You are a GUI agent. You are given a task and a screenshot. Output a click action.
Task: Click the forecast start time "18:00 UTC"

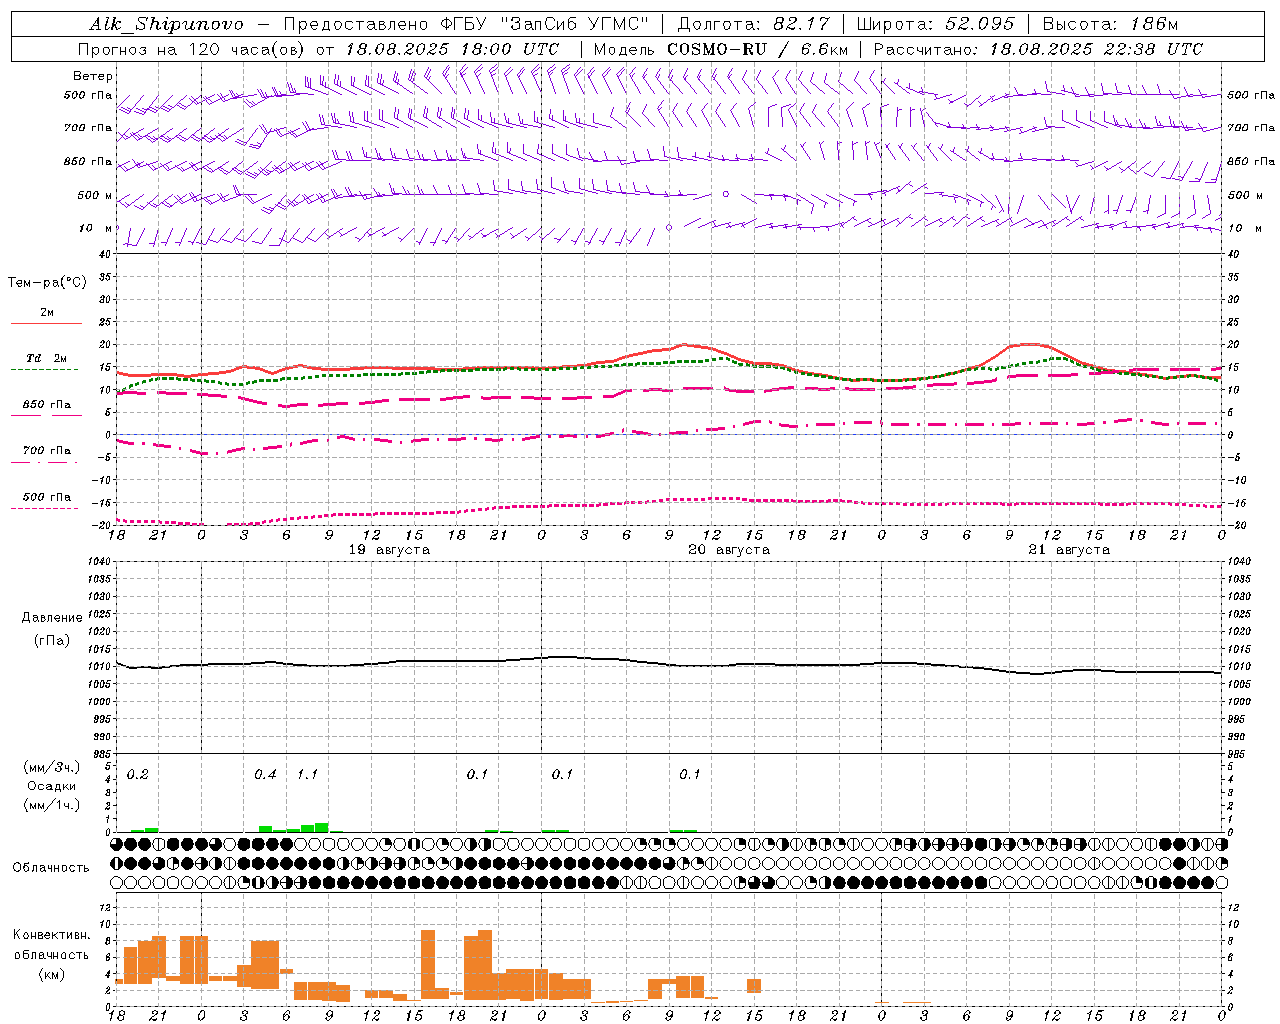[508, 49]
